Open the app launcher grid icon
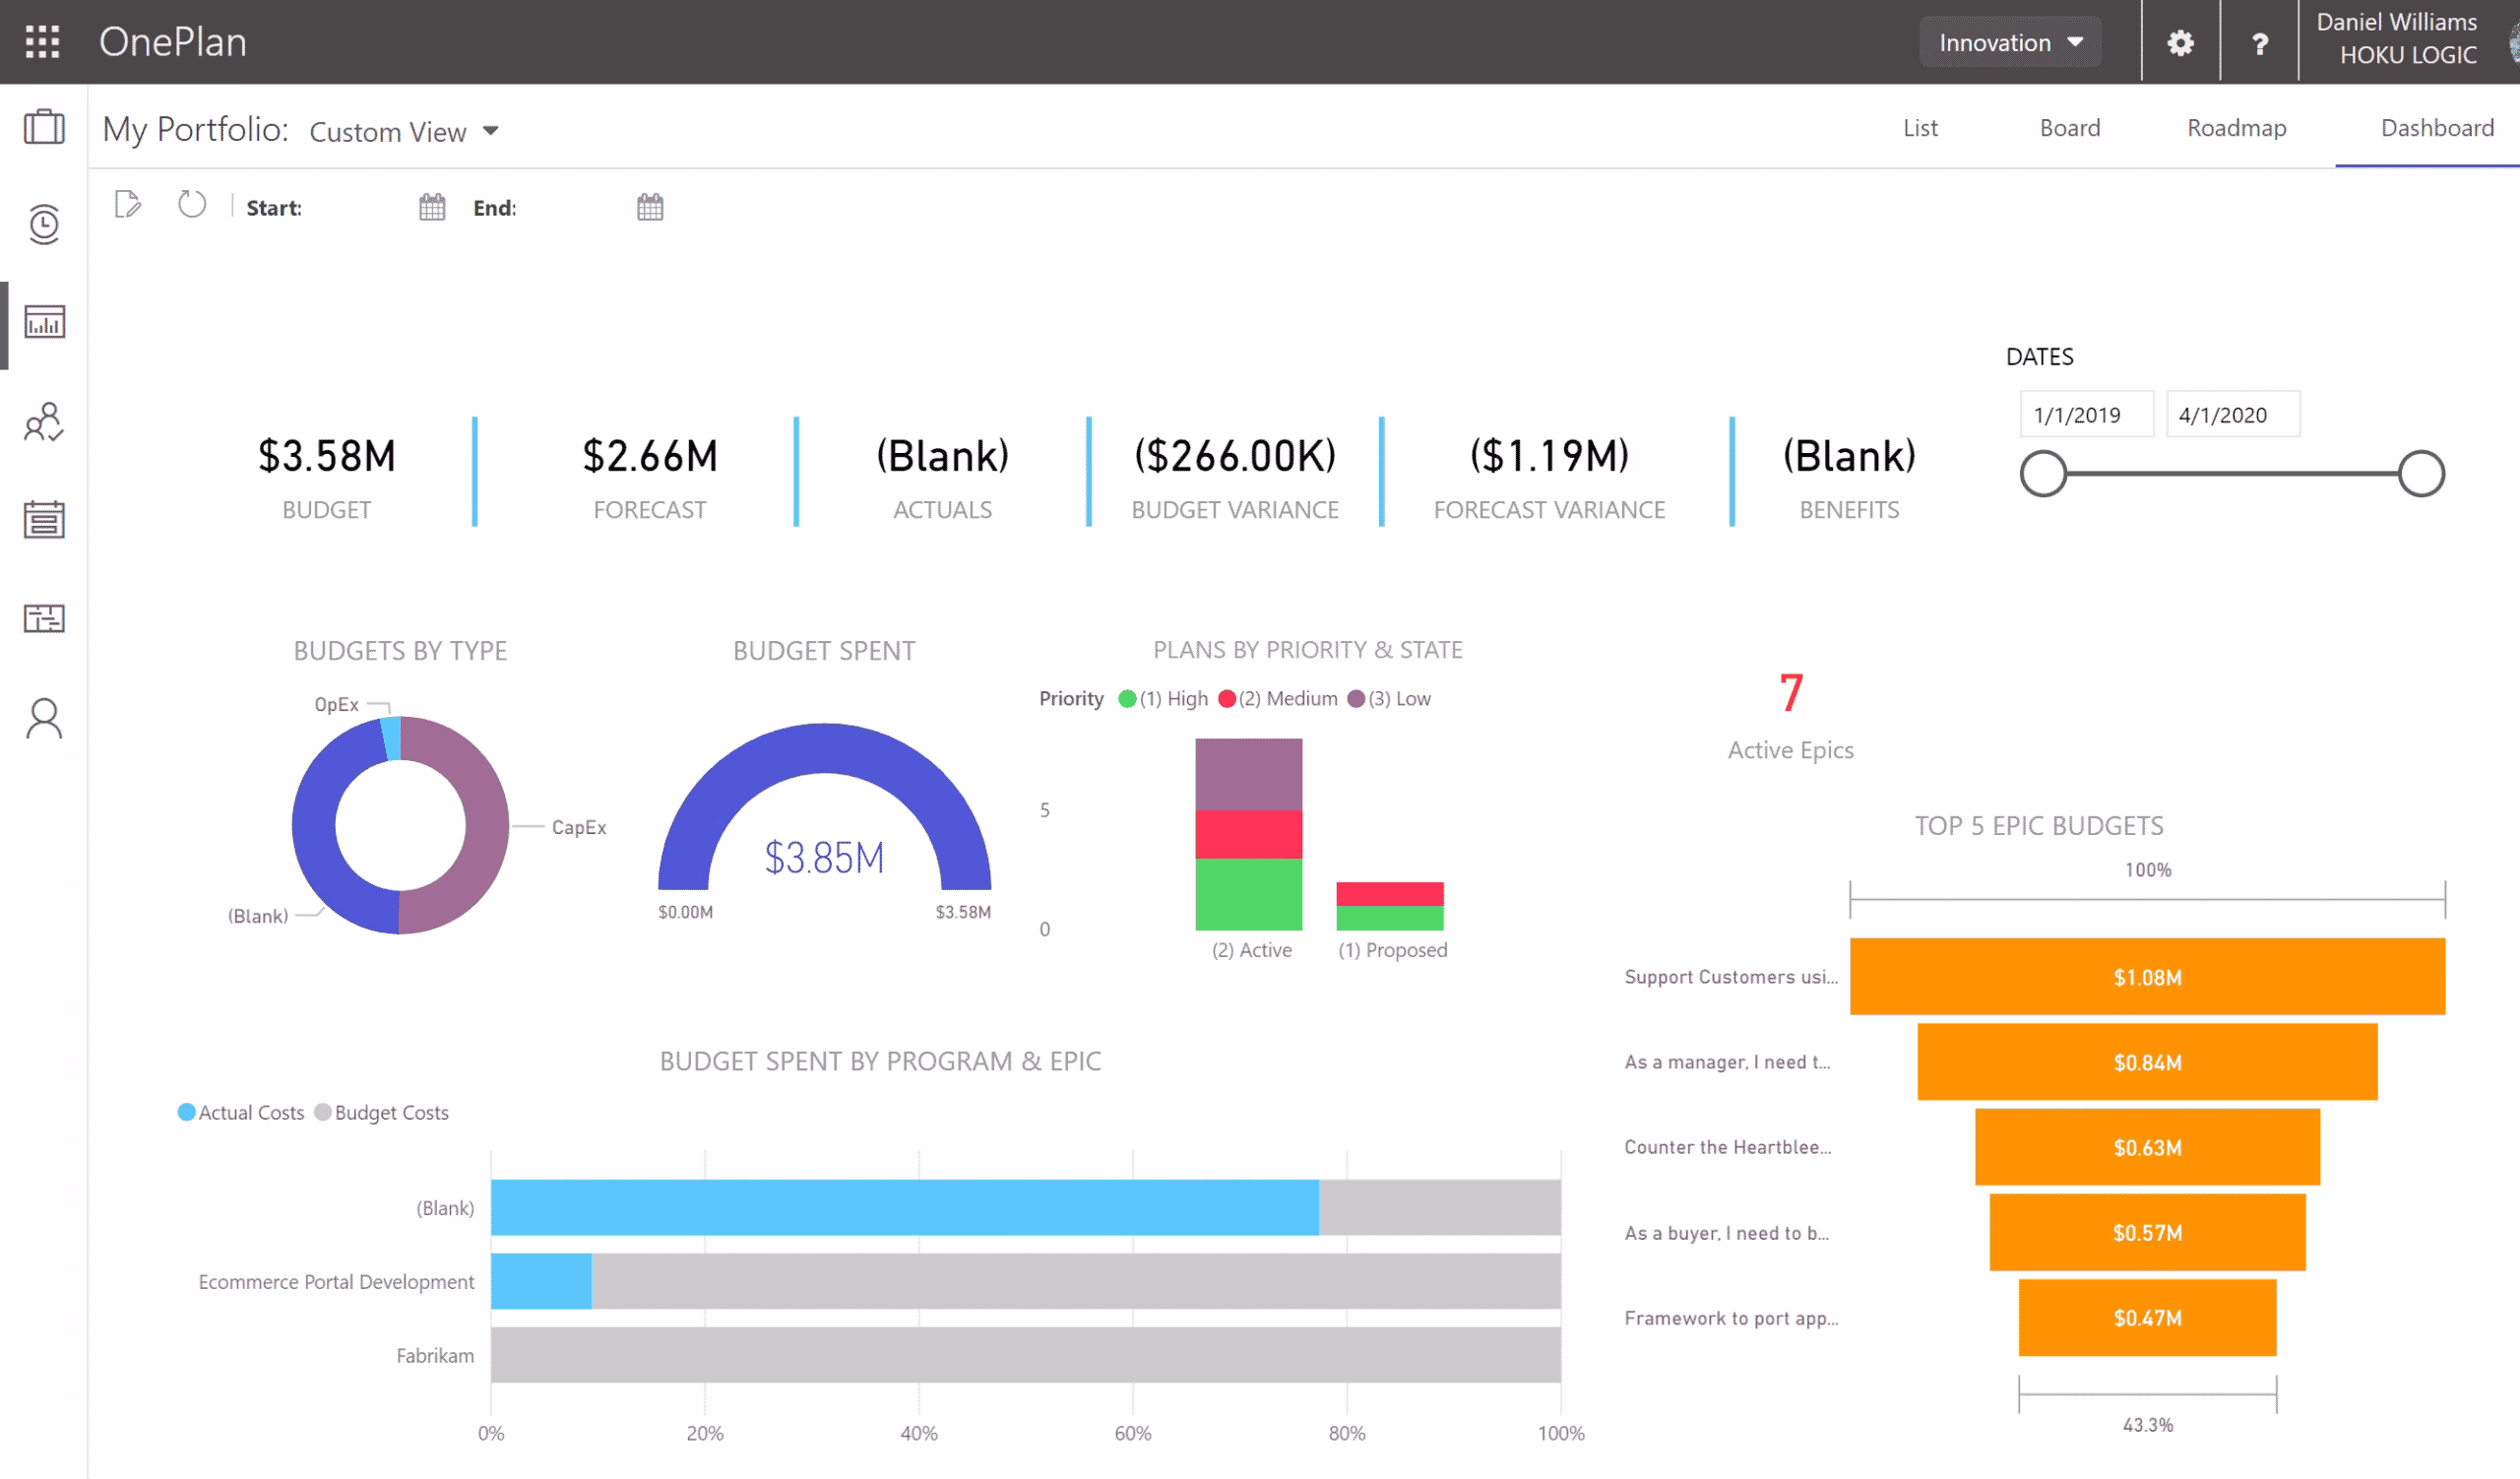This screenshot has width=2520, height=1479. [x=42, y=42]
